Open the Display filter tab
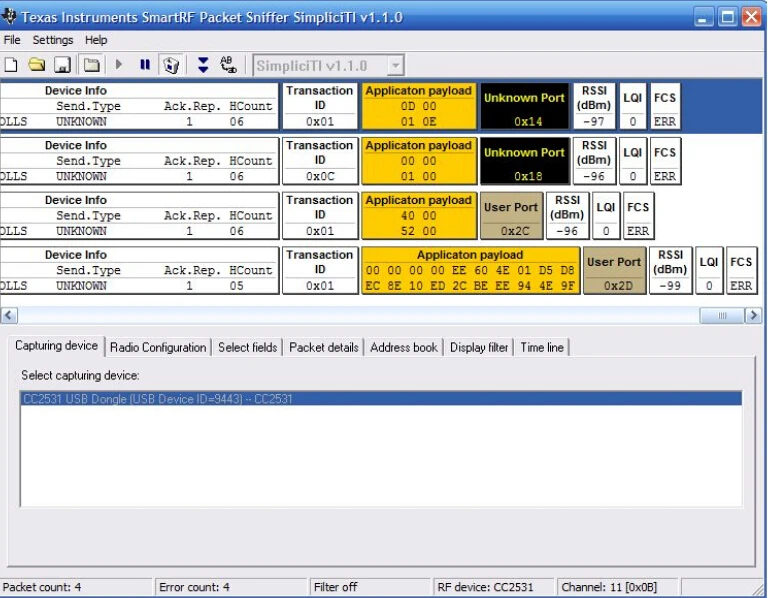This screenshot has height=598, width=768. click(x=479, y=347)
